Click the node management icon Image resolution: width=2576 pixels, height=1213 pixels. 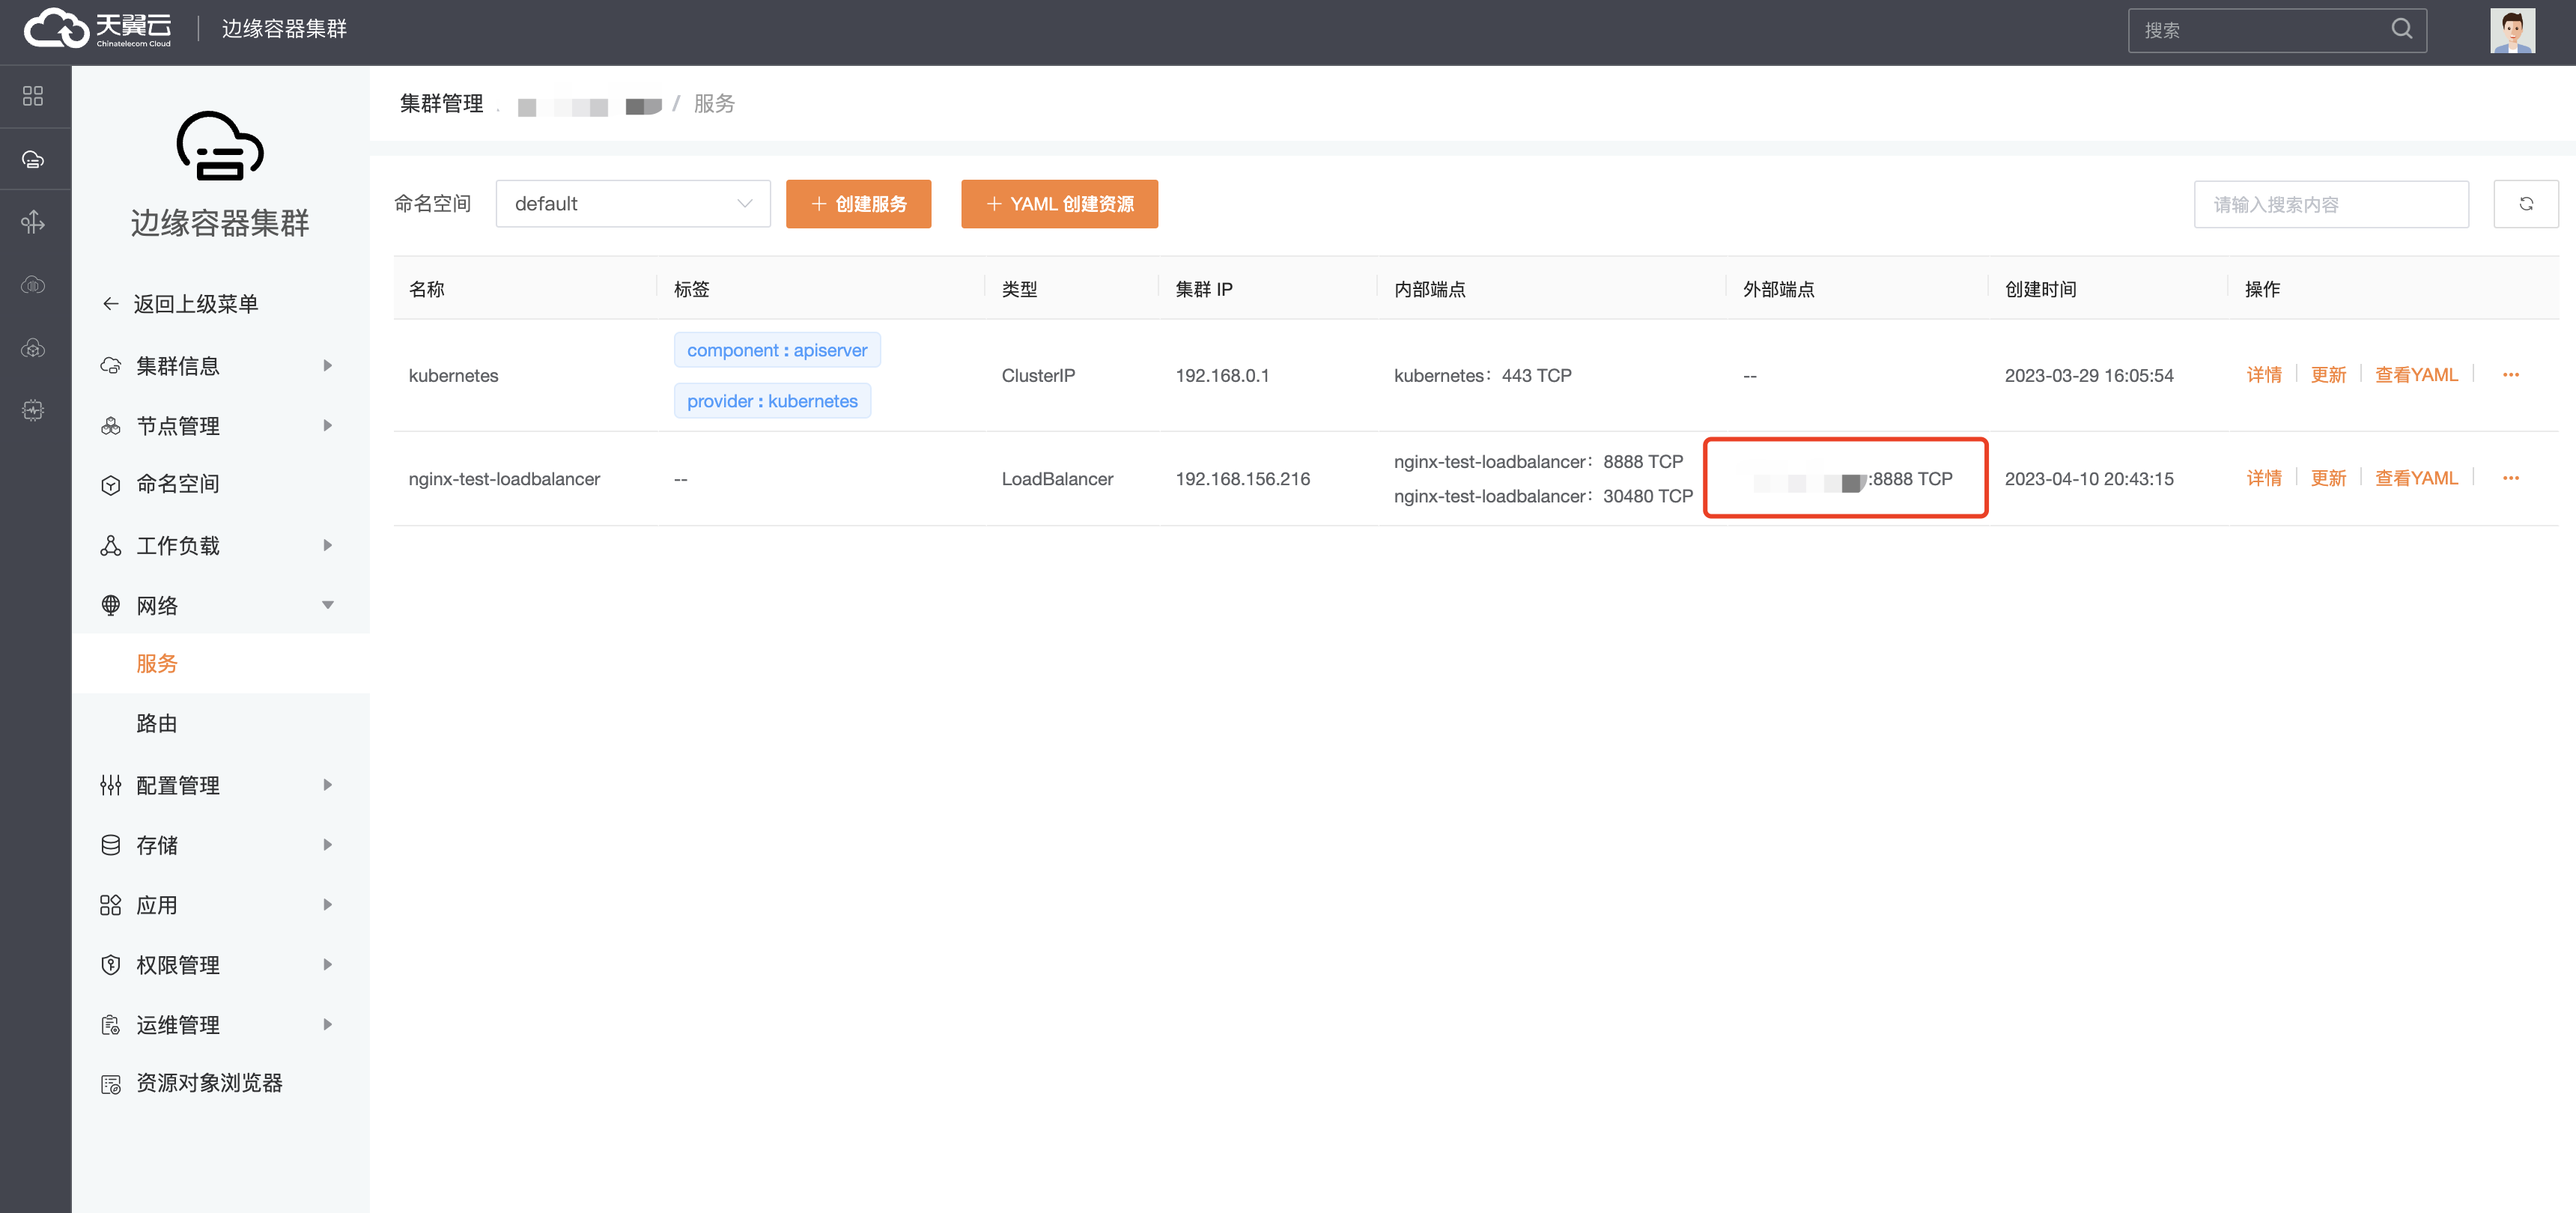tap(111, 426)
